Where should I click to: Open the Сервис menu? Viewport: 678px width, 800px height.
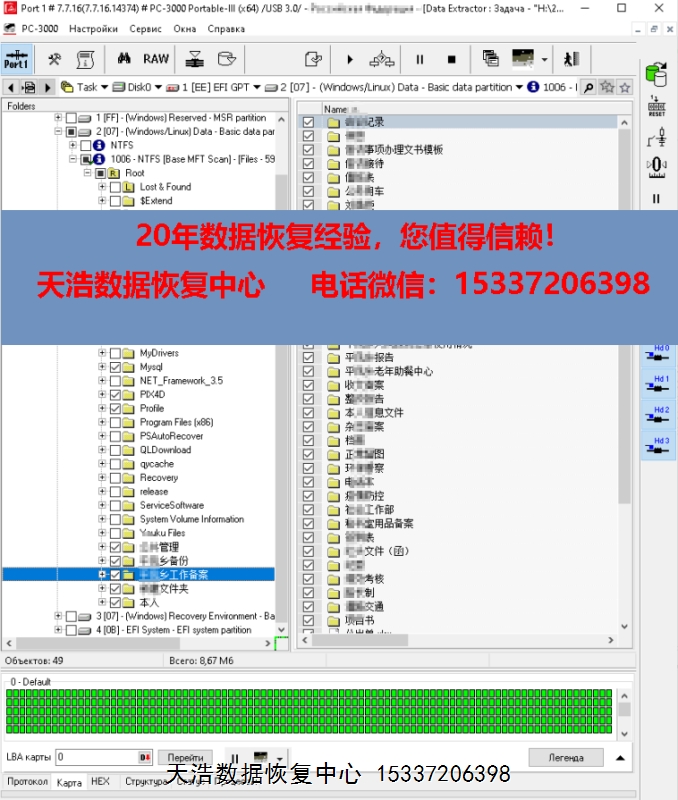coord(146,28)
